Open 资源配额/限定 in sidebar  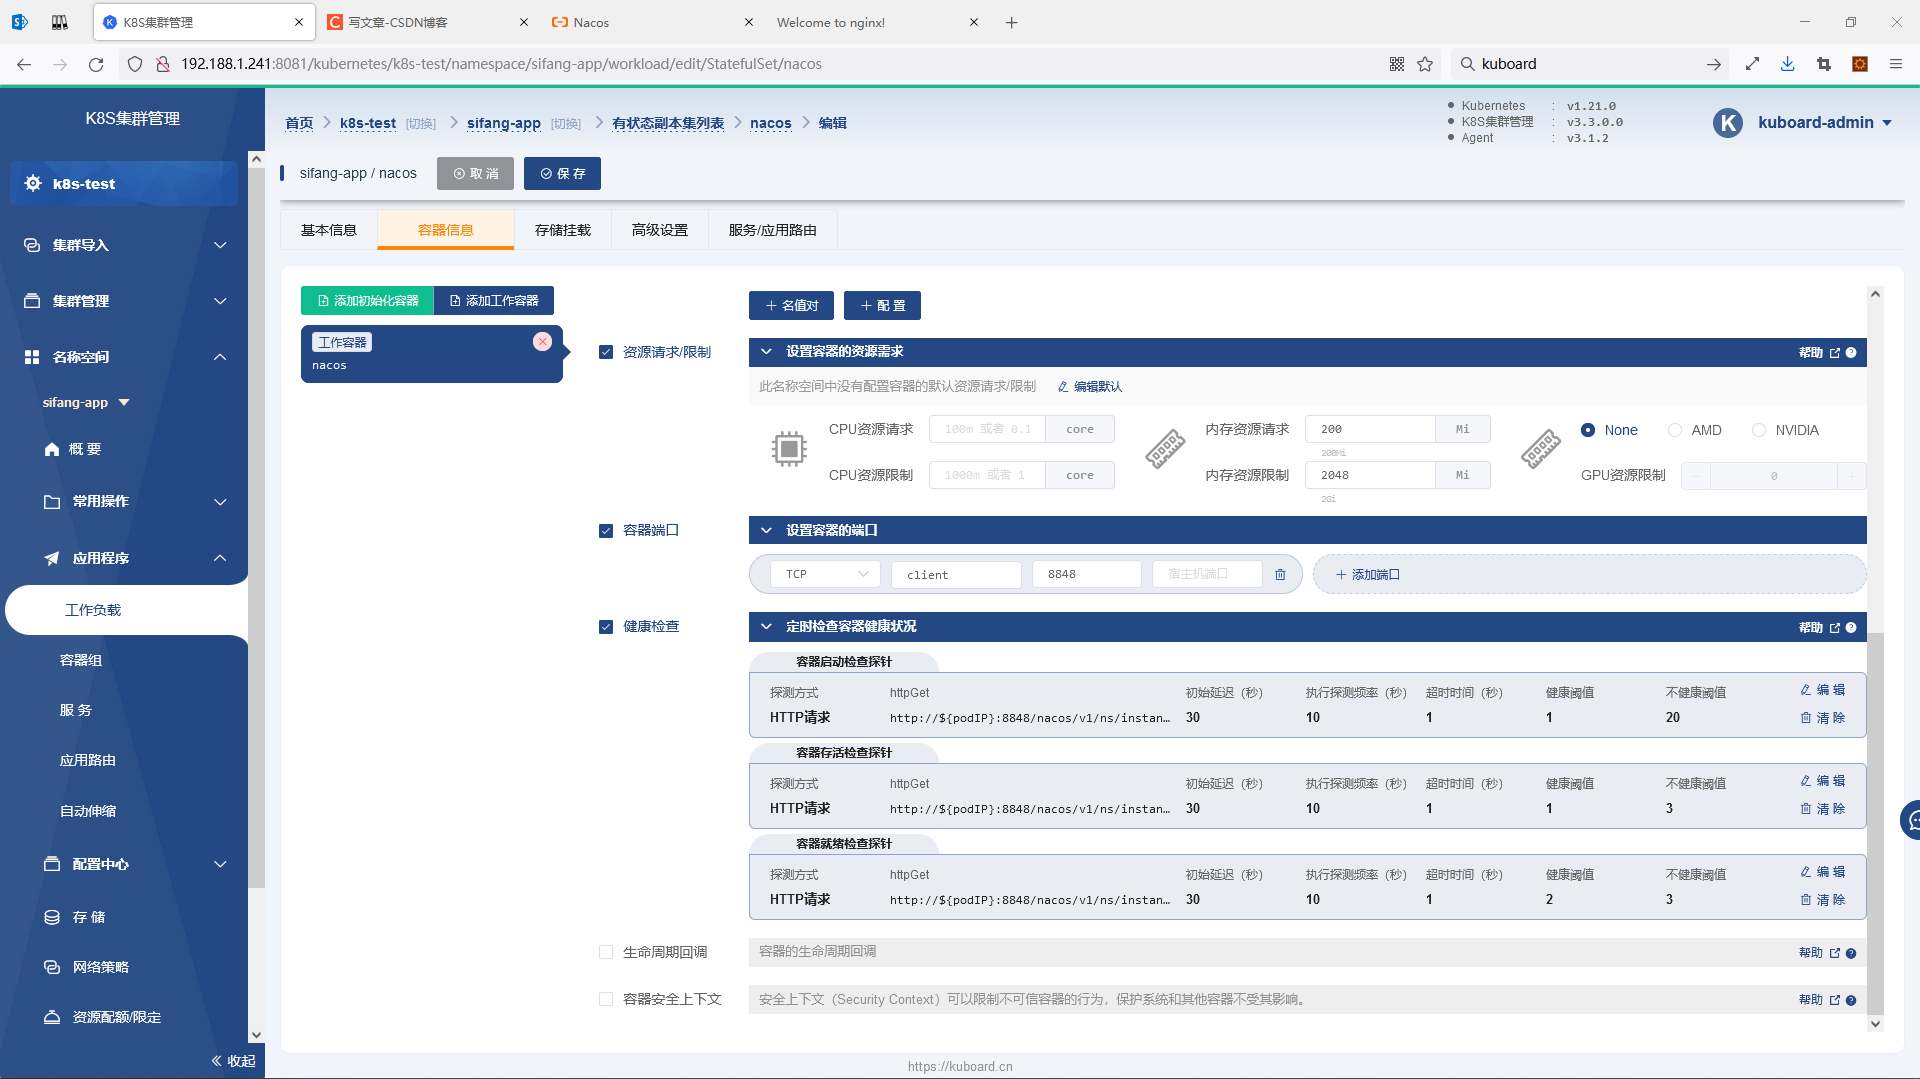(102, 1017)
